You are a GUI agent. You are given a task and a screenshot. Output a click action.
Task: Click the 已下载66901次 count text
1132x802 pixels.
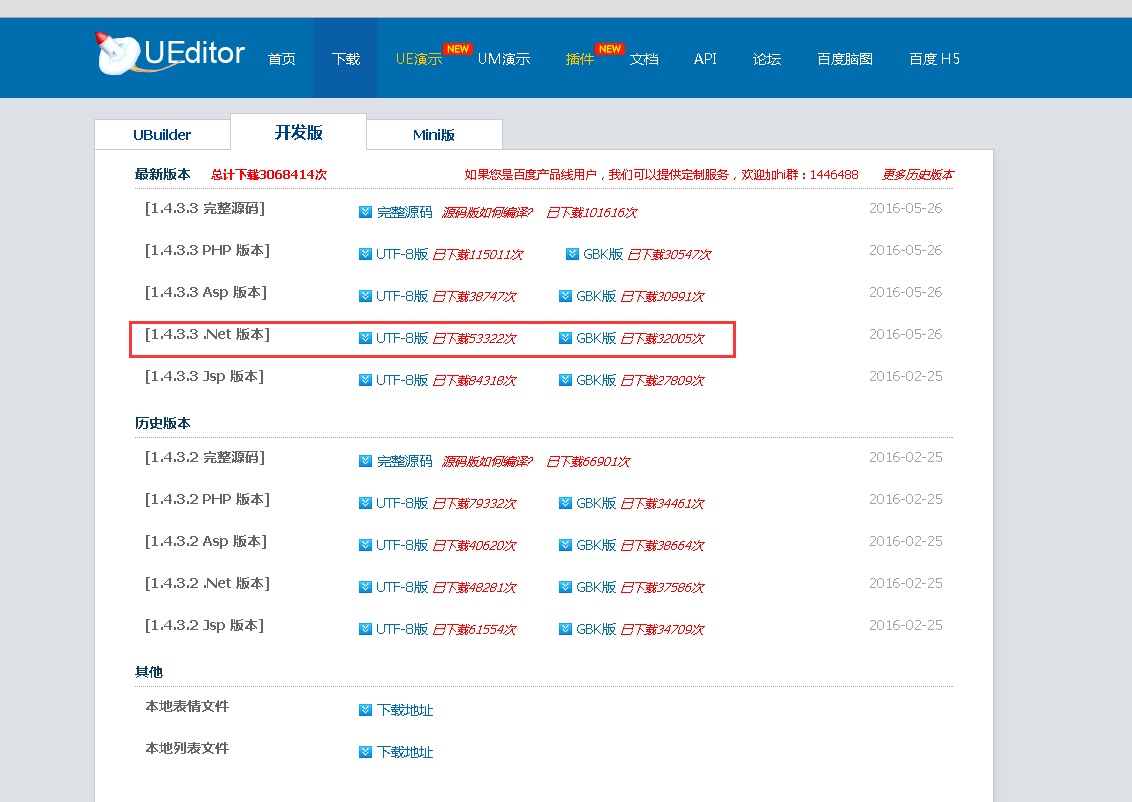(588, 461)
